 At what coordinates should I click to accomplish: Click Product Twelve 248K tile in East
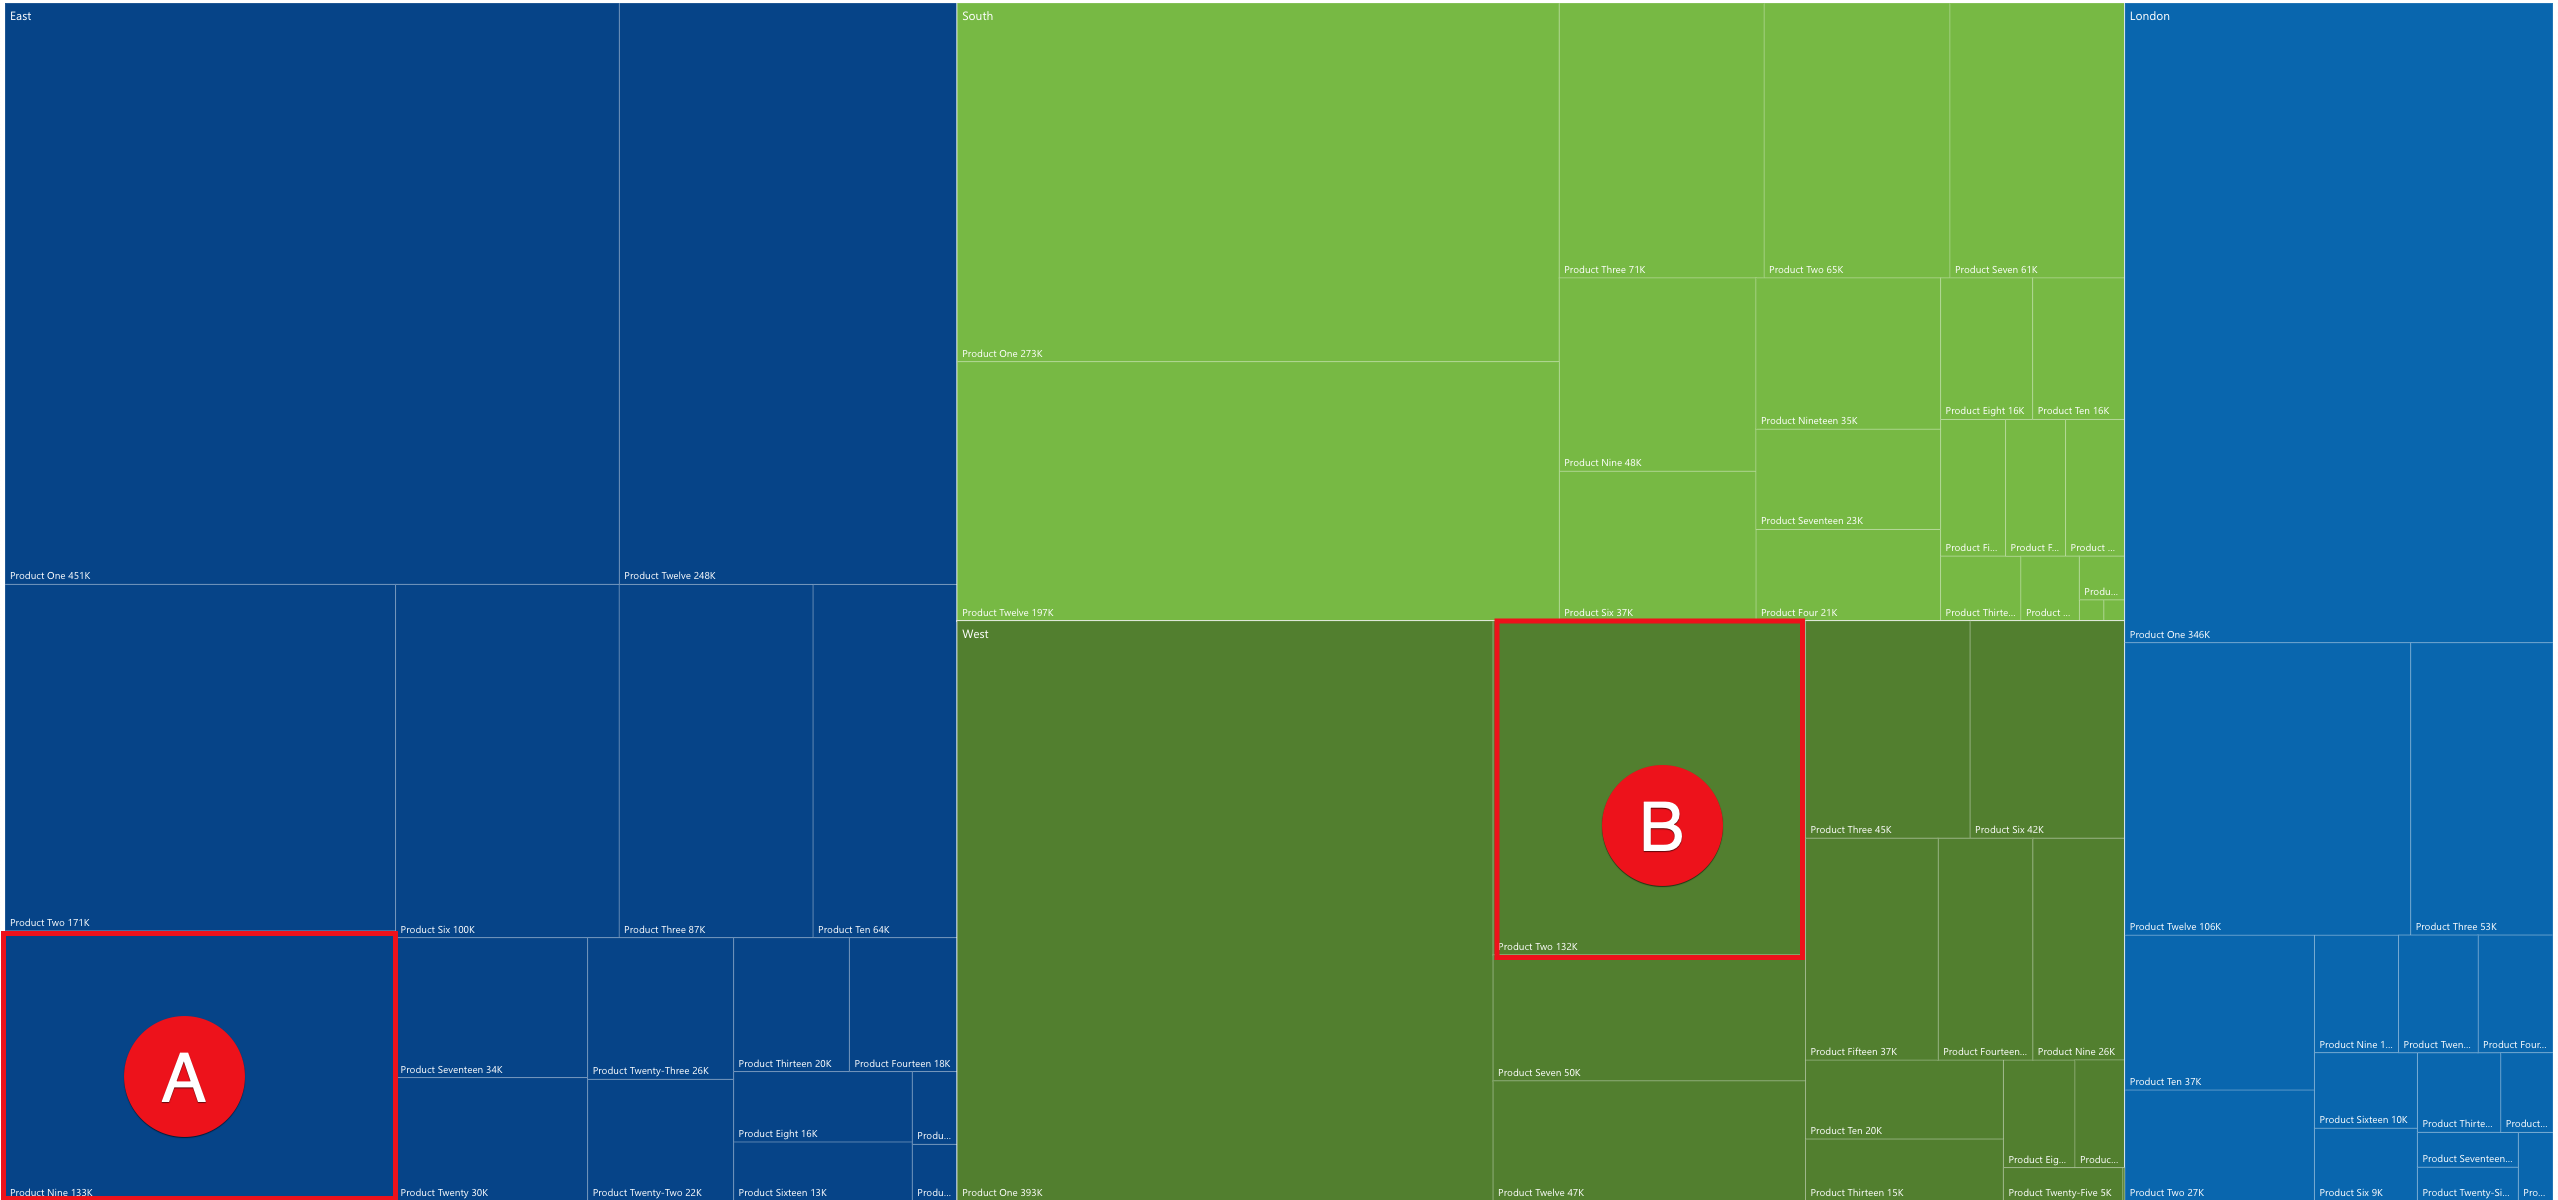click(785, 295)
